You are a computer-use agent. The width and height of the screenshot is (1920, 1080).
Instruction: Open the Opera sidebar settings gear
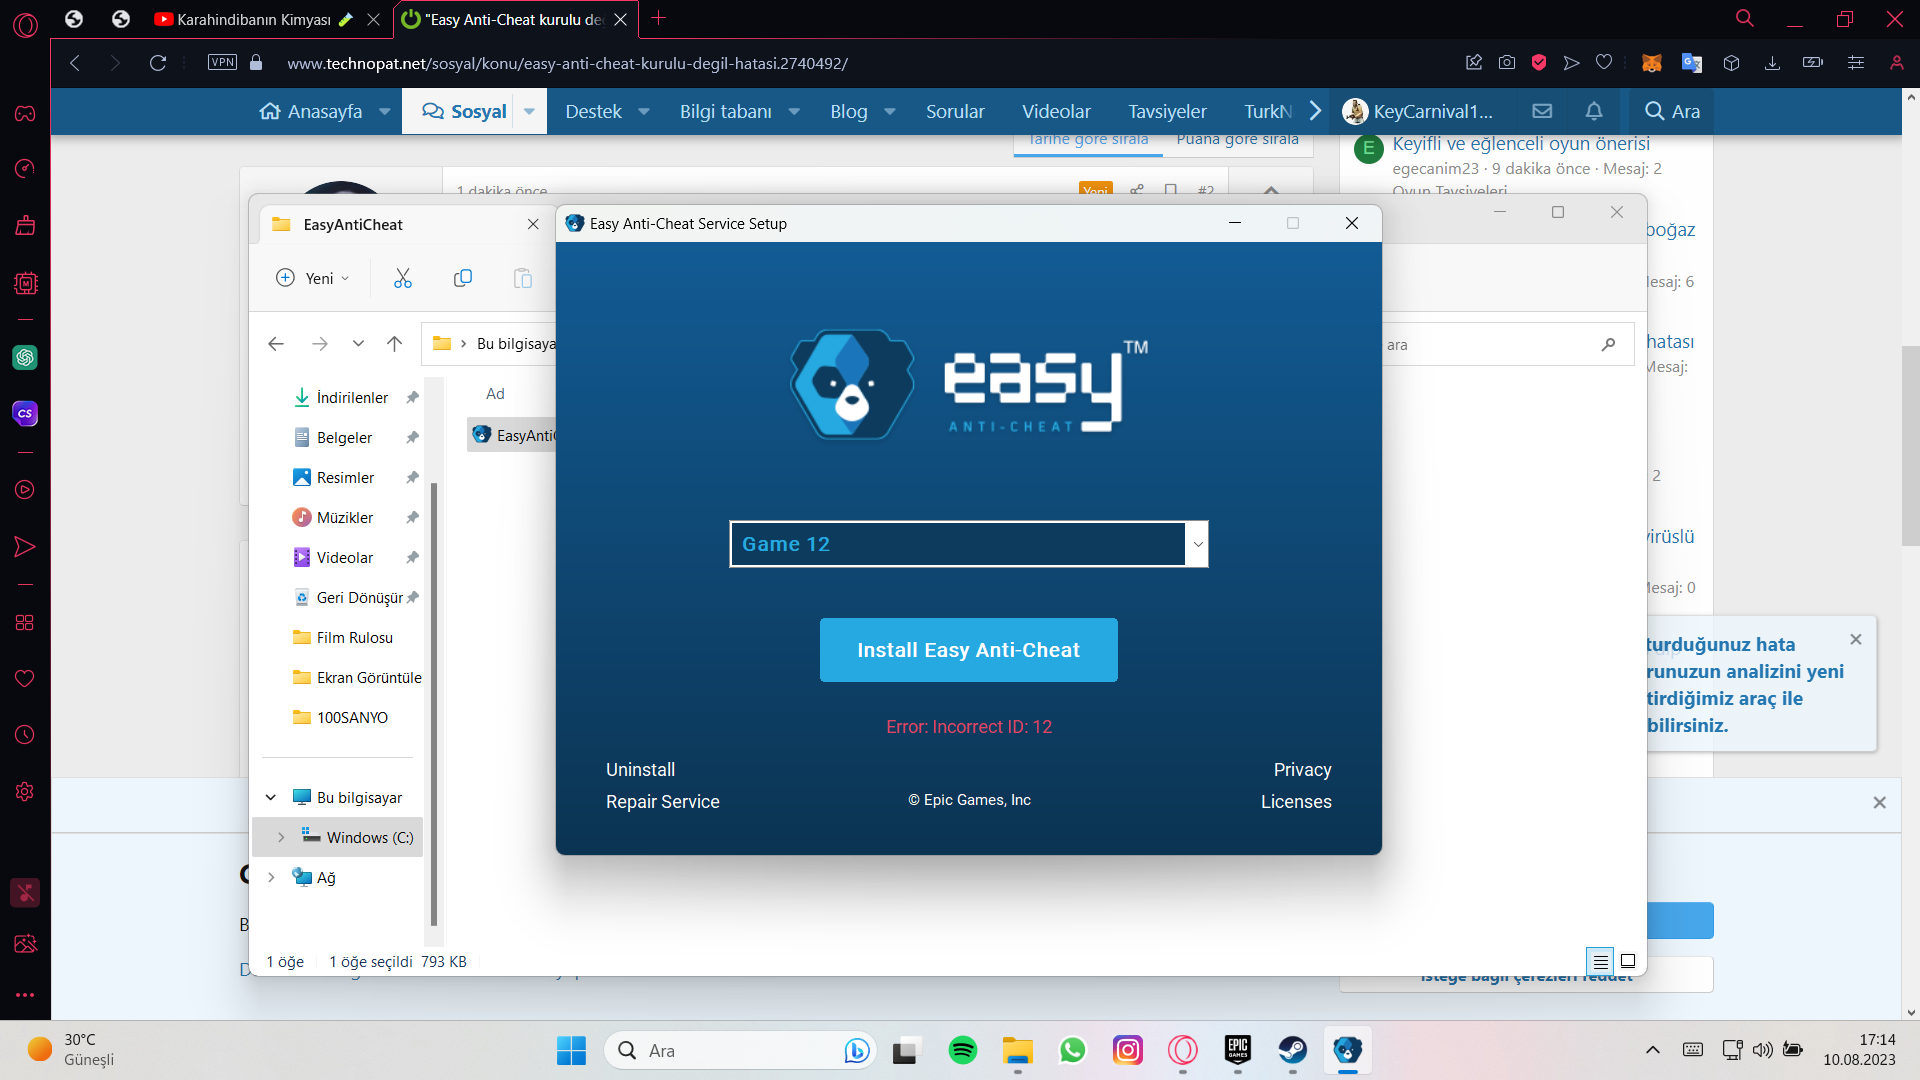tap(25, 791)
